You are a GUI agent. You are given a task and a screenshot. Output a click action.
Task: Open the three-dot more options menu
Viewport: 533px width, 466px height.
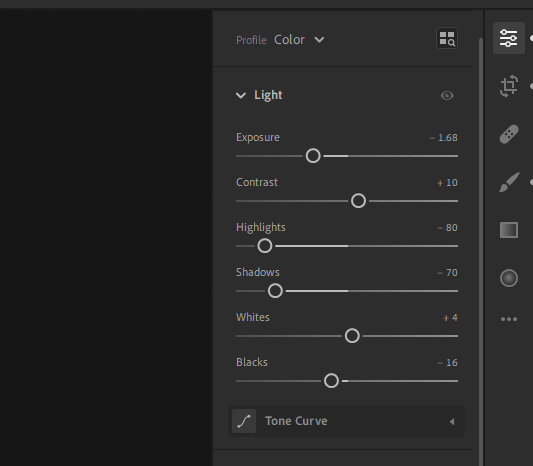point(509,319)
